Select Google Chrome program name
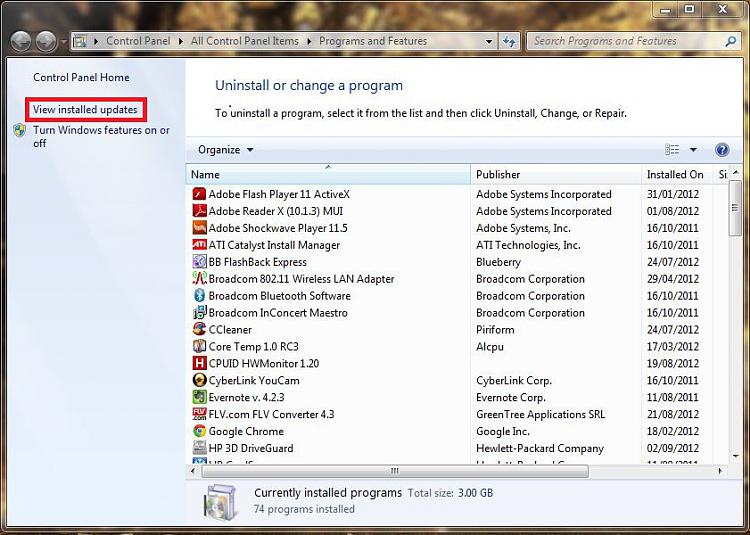The image size is (750, 535). click(x=246, y=431)
